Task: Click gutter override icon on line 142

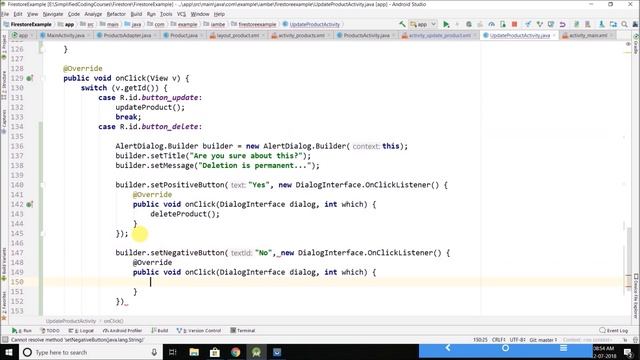Action: click(29, 204)
